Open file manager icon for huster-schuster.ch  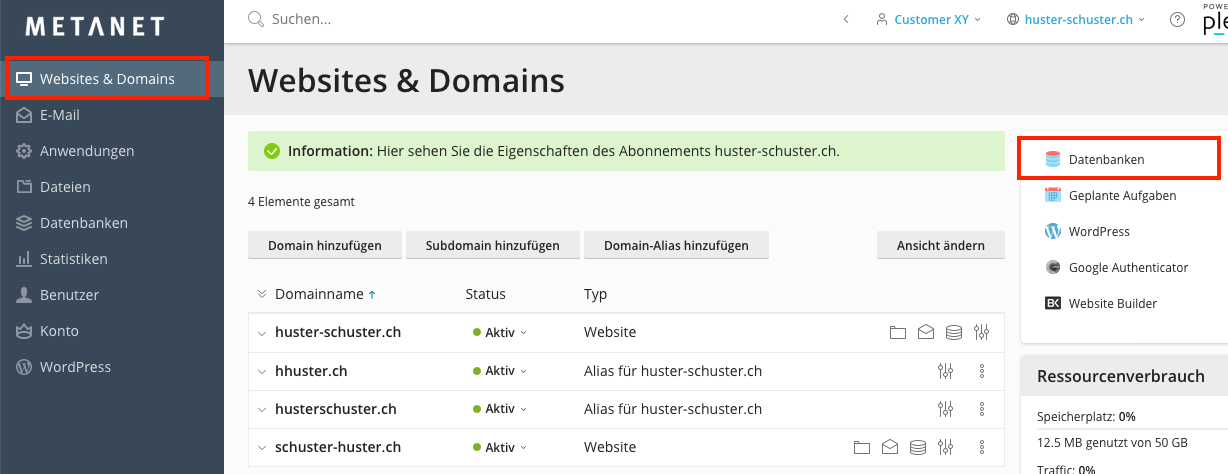tap(897, 332)
